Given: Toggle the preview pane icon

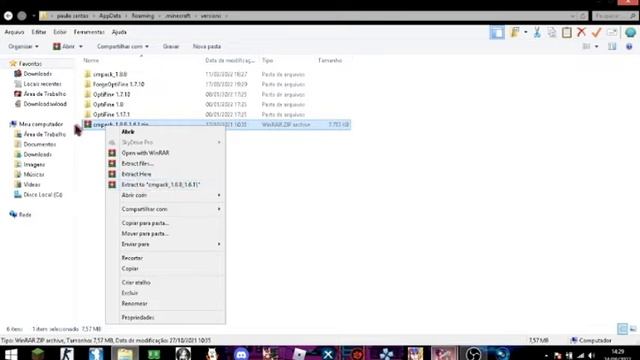Looking at the screenshot, I should [612, 47].
